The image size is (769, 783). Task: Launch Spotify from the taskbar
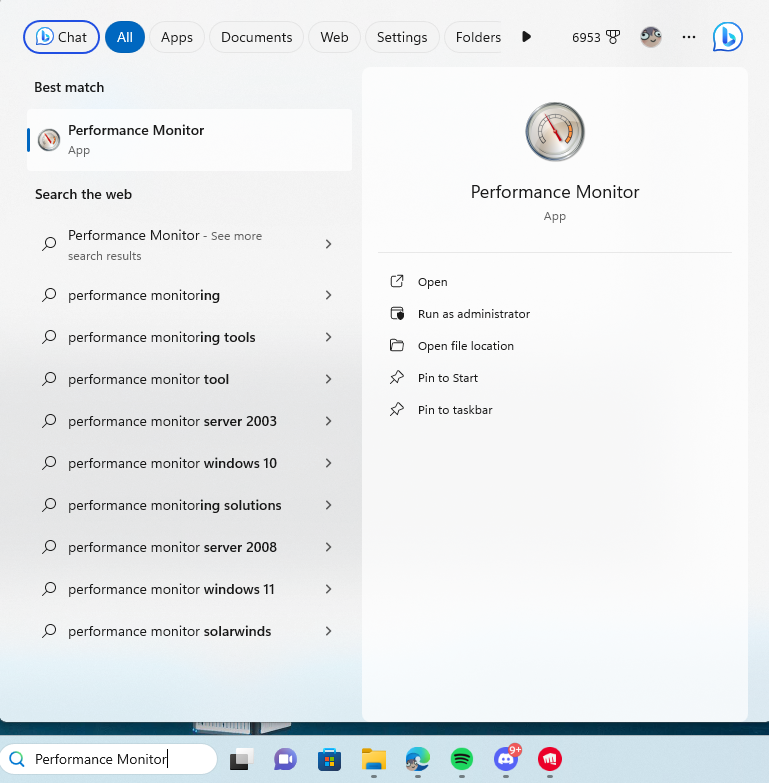click(461, 760)
